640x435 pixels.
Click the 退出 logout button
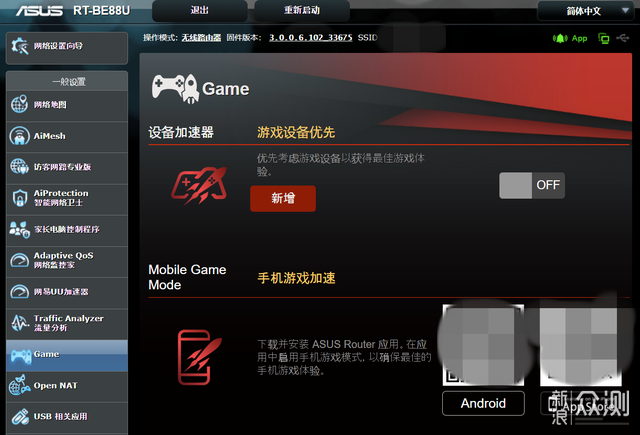point(200,11)
